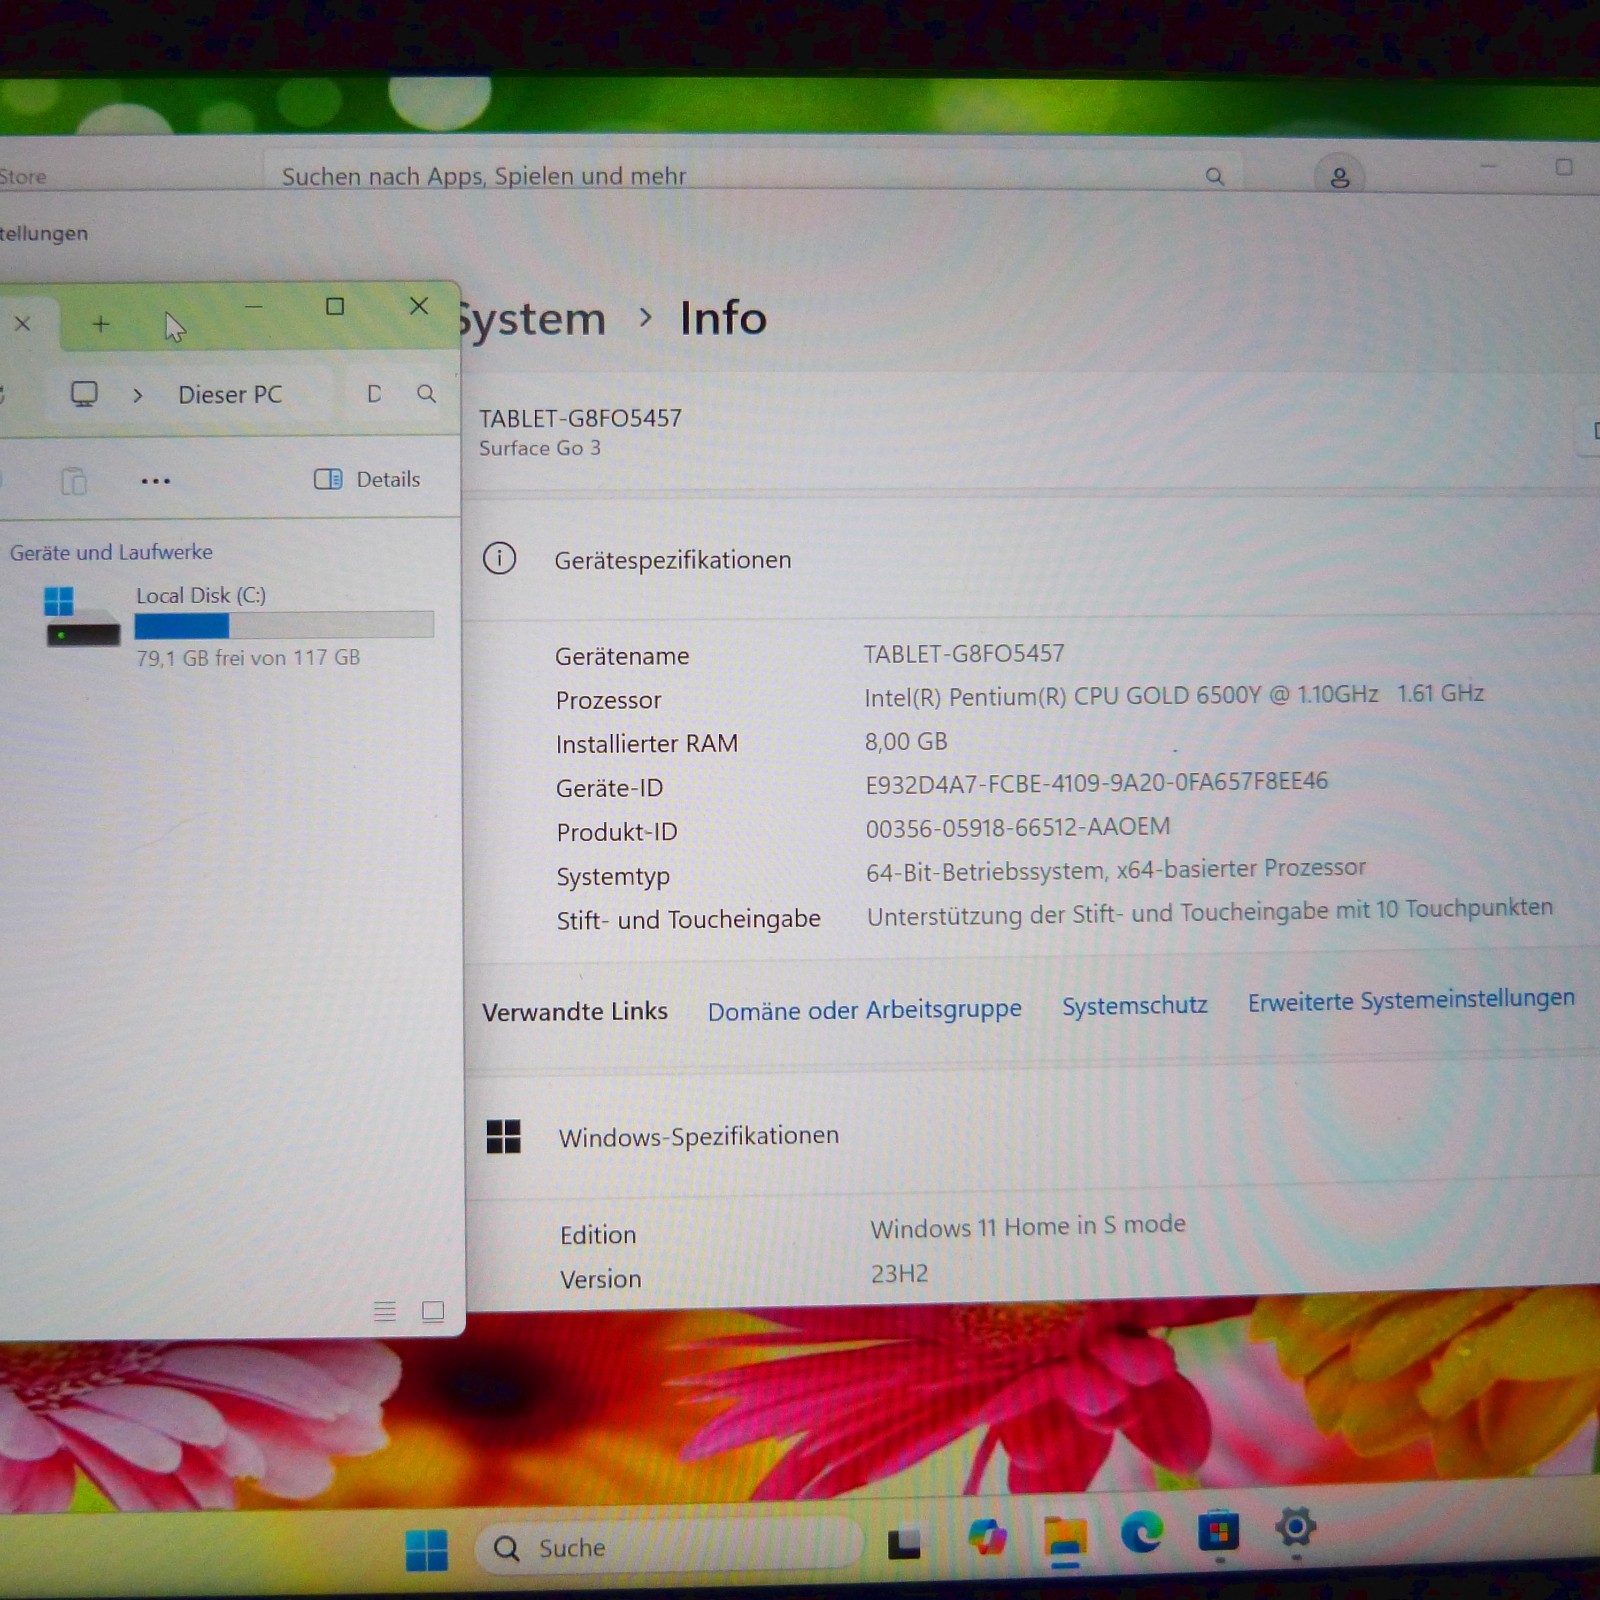Open Settings gear icon on the taskbar
Viewport: 1600px width, 1600px height.
click(1296, 1528)
